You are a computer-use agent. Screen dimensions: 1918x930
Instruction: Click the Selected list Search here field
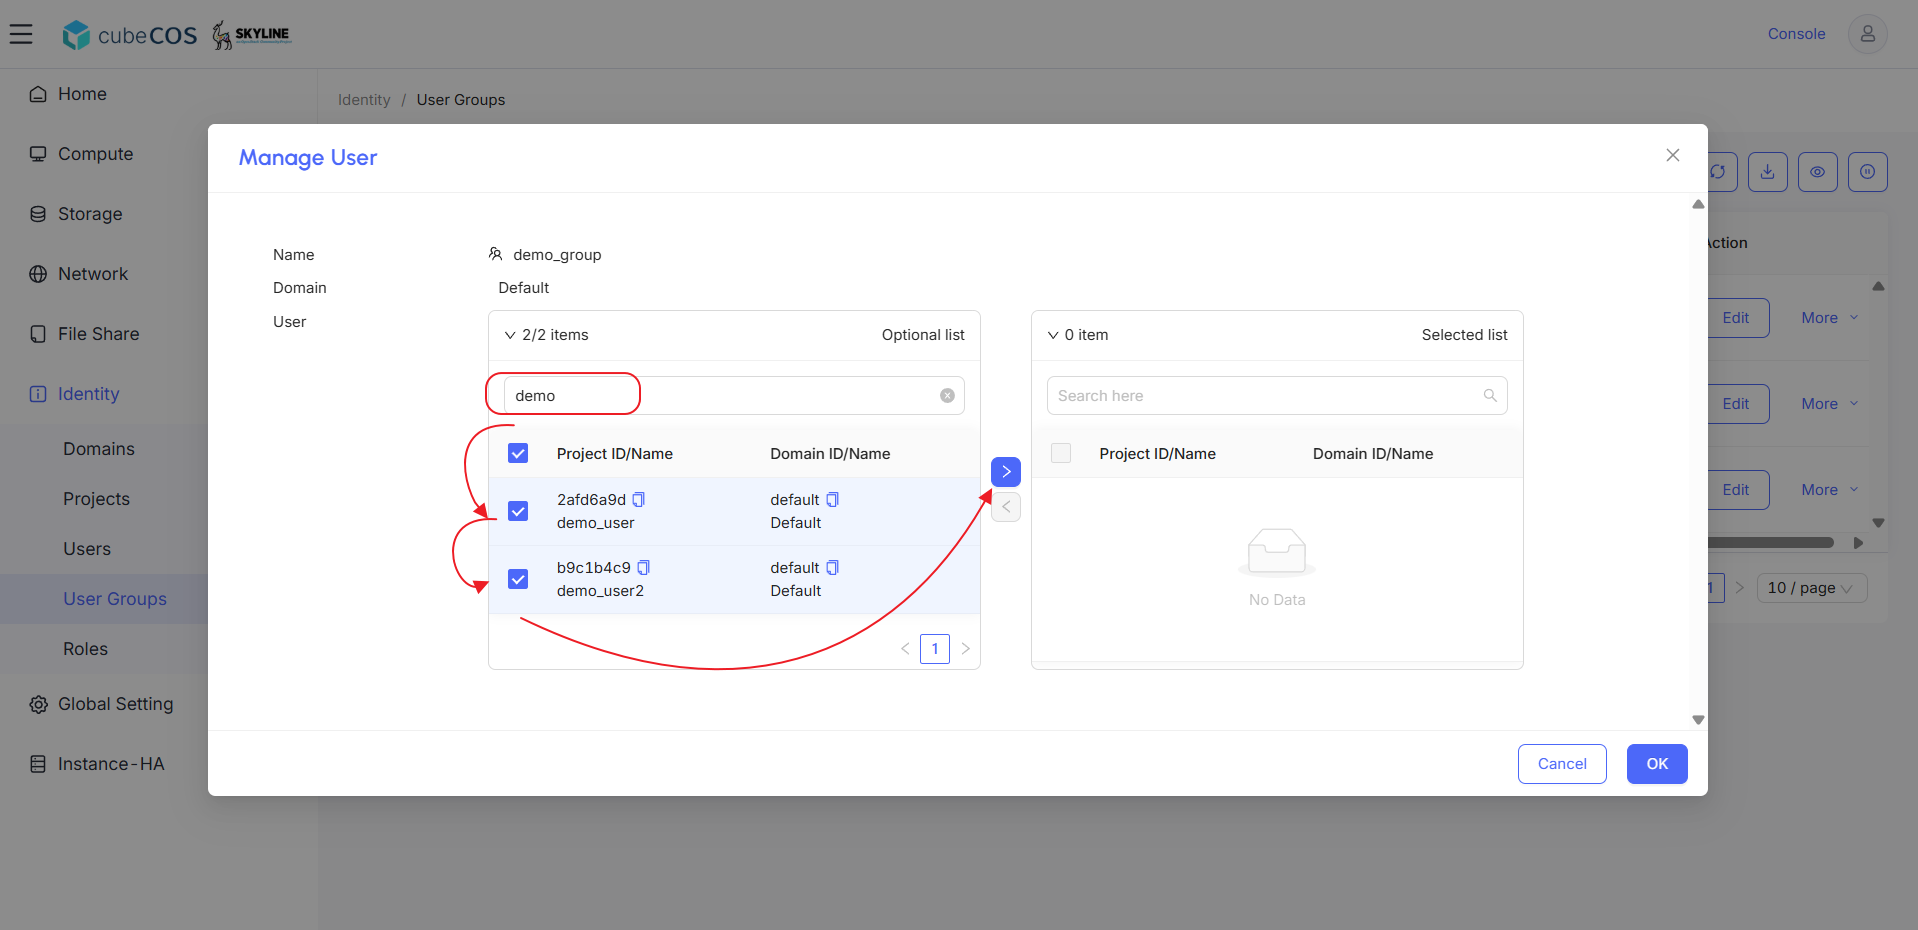[x=1277, y=396]
